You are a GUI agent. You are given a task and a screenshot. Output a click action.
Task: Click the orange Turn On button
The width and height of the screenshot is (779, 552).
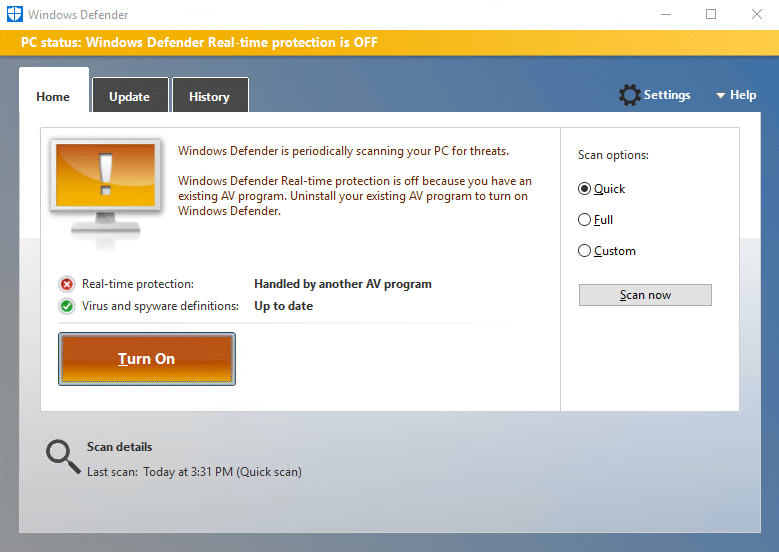(x=147, y=359)
